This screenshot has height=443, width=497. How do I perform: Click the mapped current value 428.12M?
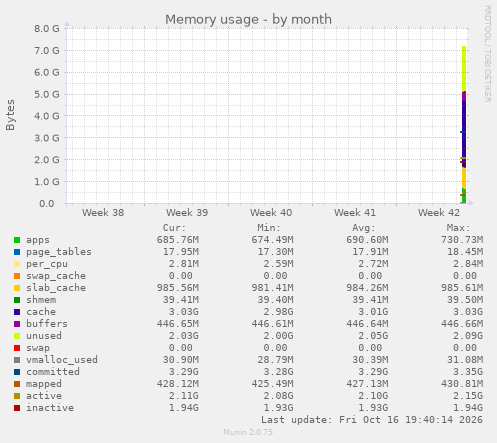coord(178,384)
